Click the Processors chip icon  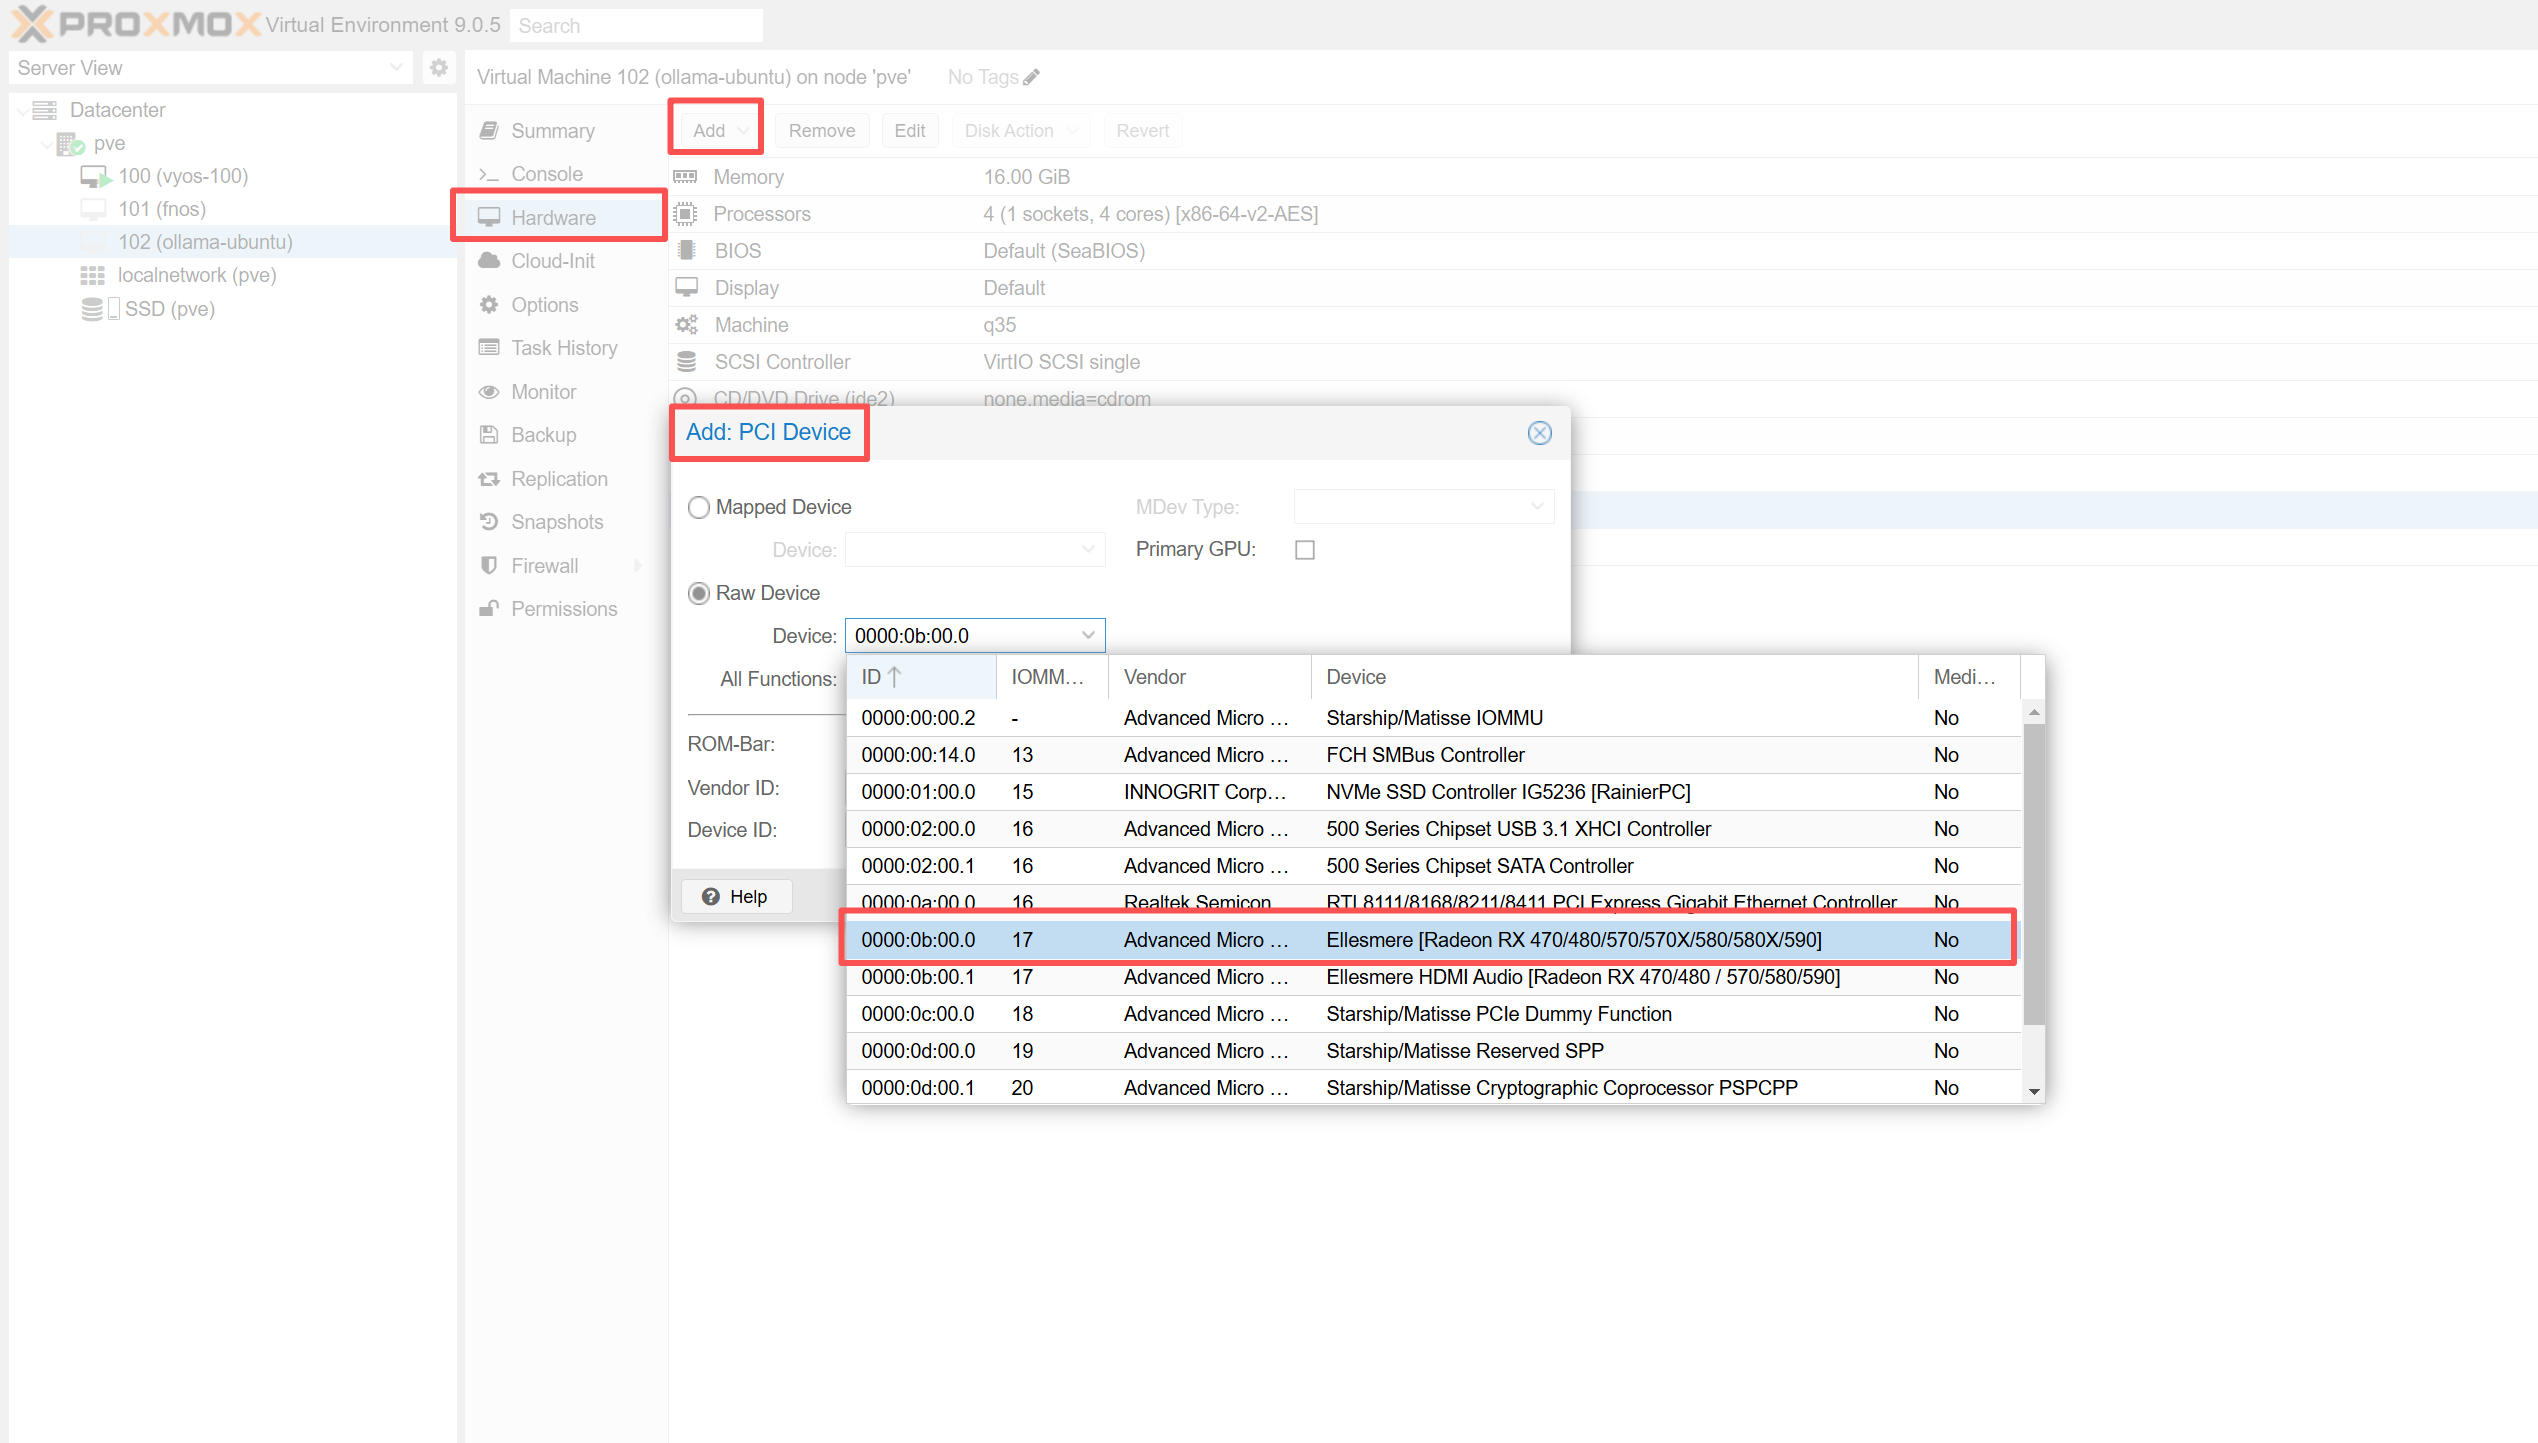(685, 214)
